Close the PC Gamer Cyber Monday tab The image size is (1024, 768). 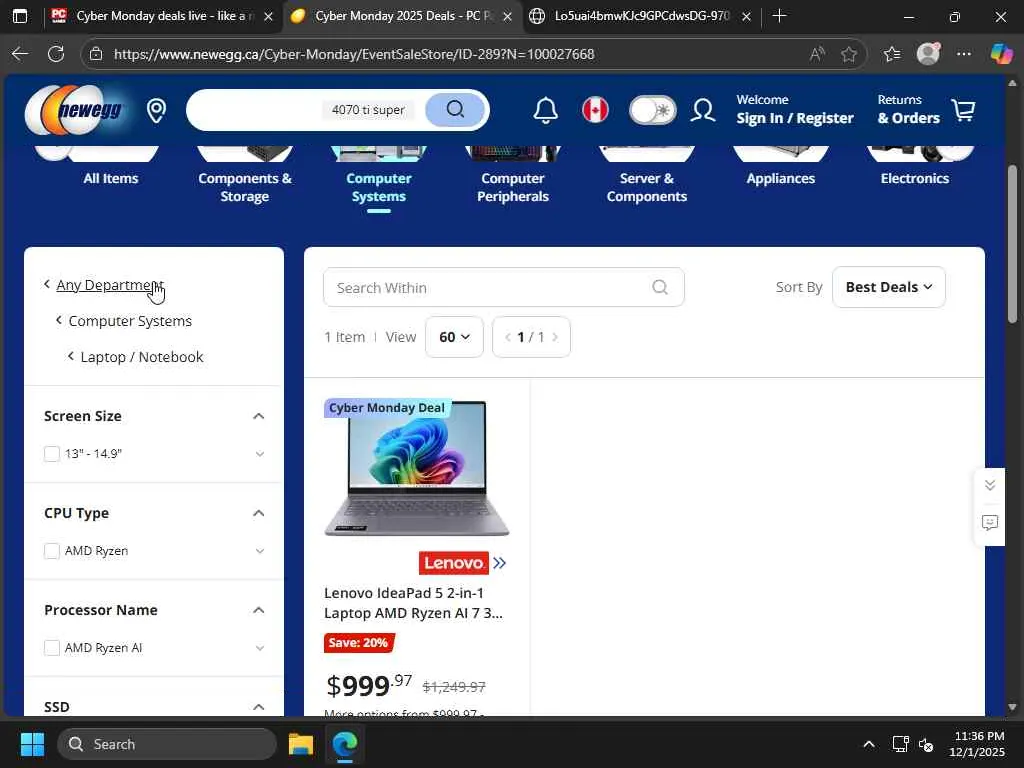268,16
